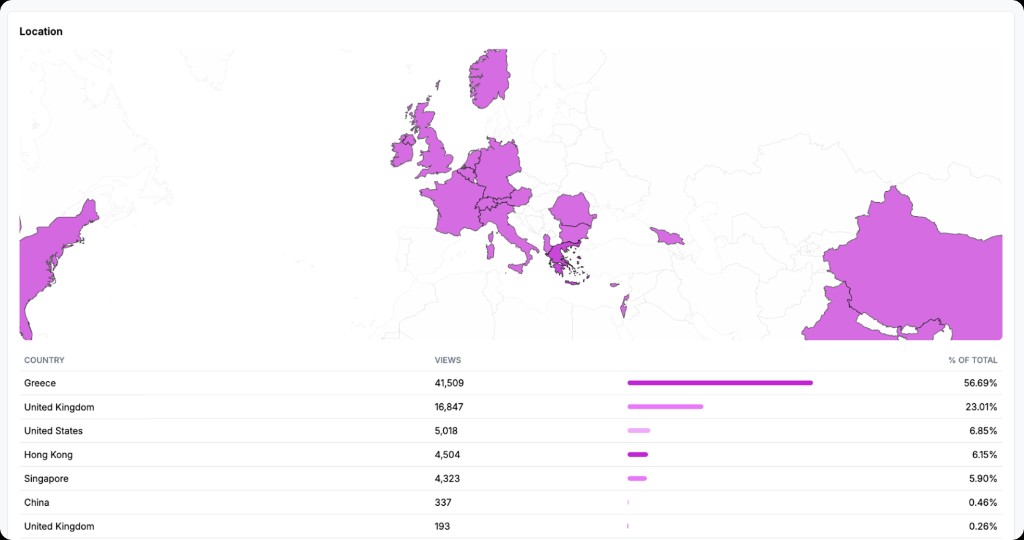This screenshot has height=540, width=1024.
Task: Click the % OF TOTAL column header
Action: (972, 360)
